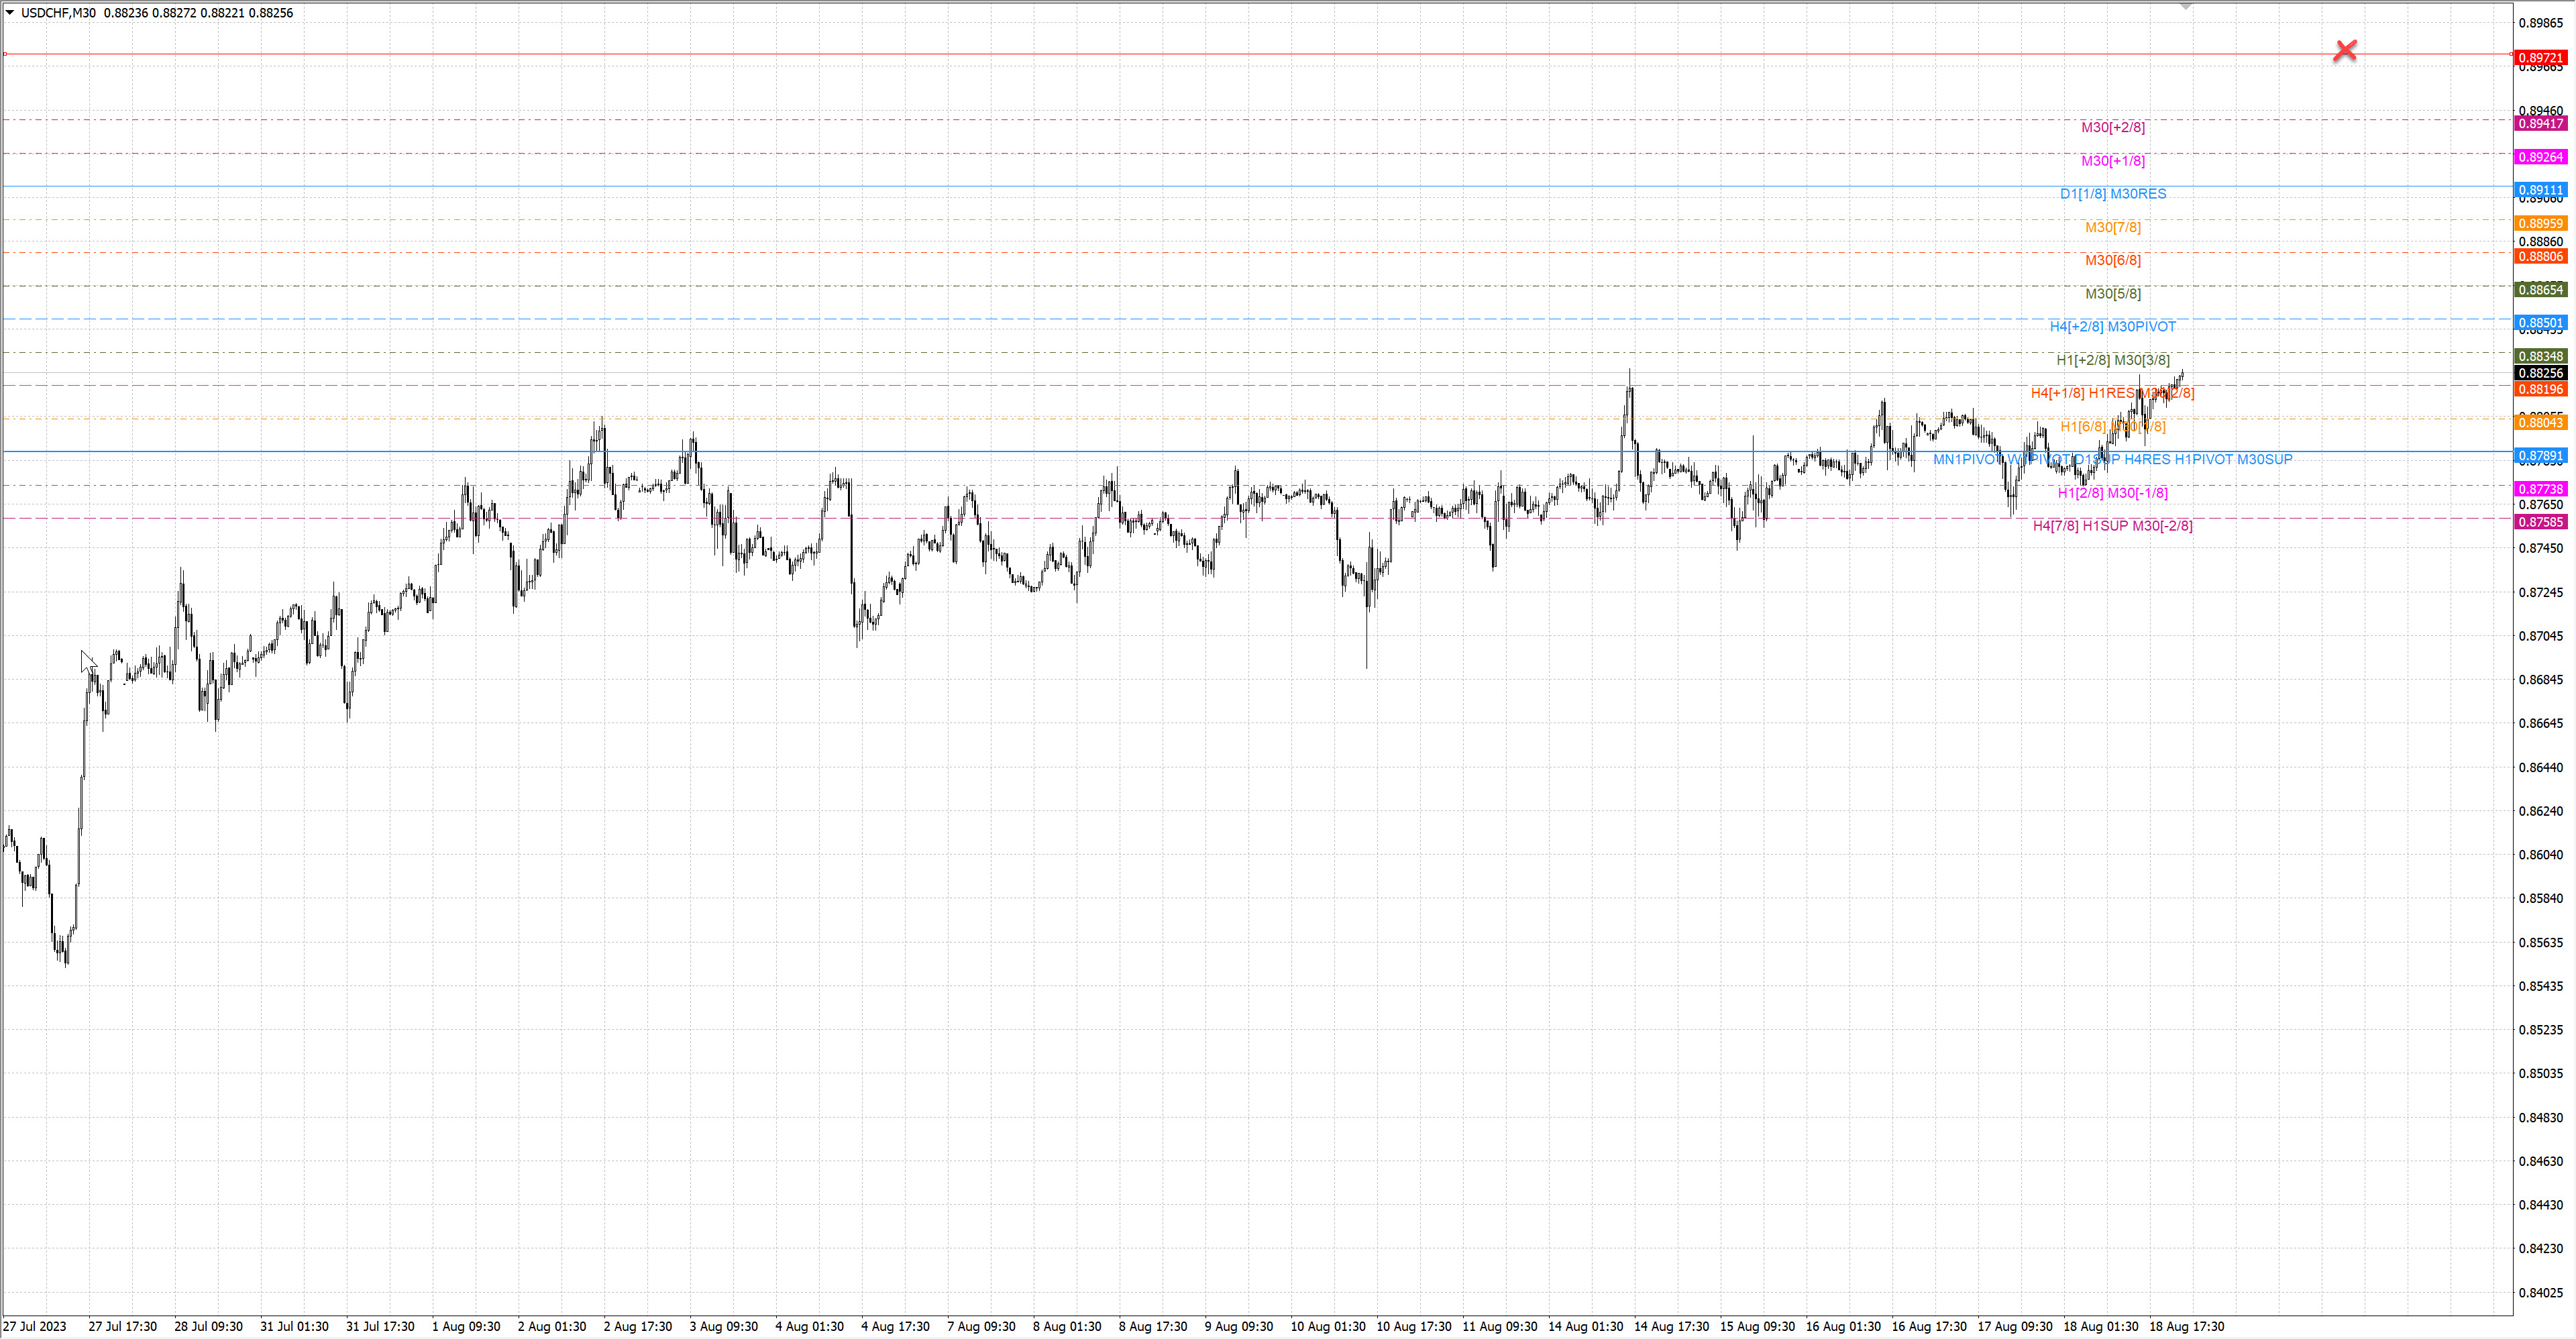This screenshot has width=2576, height=1339.
Task: Click the M30[7/8] level label
Action: [x=2112, y=227]
